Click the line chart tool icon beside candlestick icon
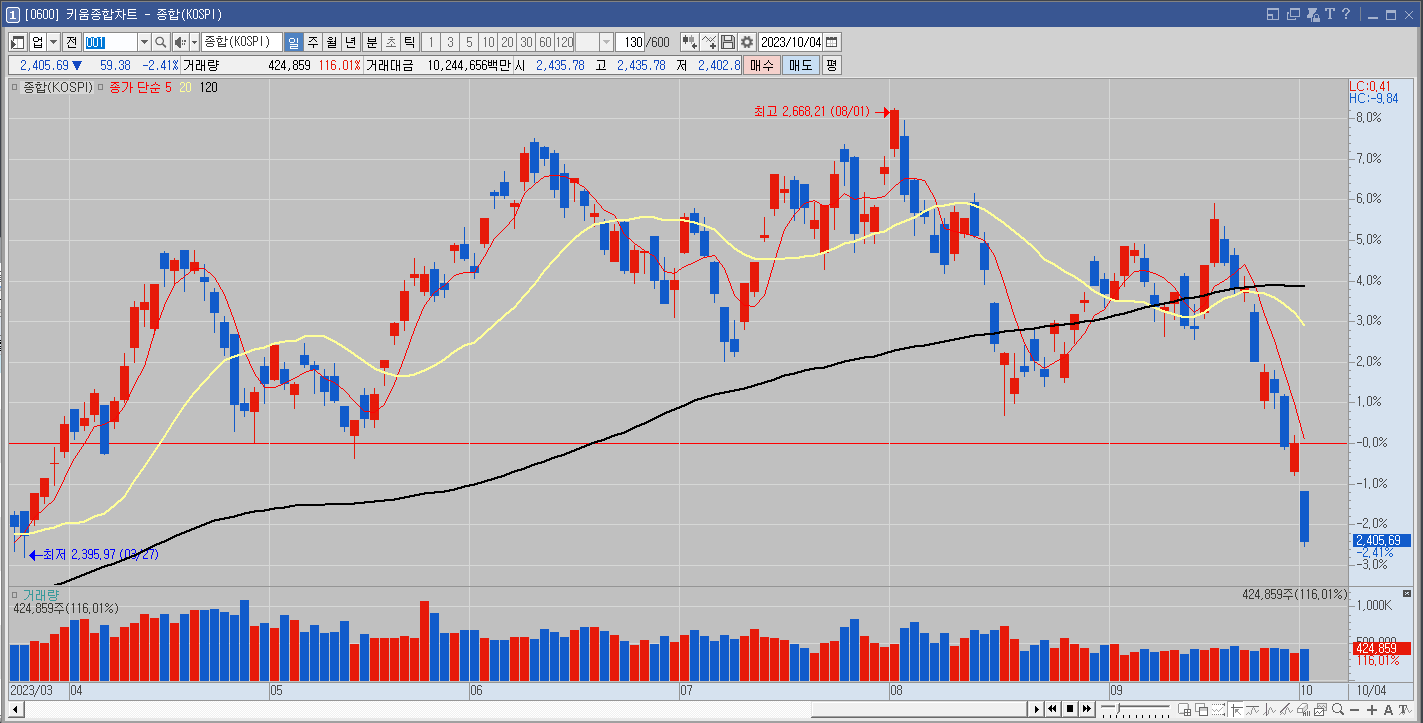 (x=709, y=42)
